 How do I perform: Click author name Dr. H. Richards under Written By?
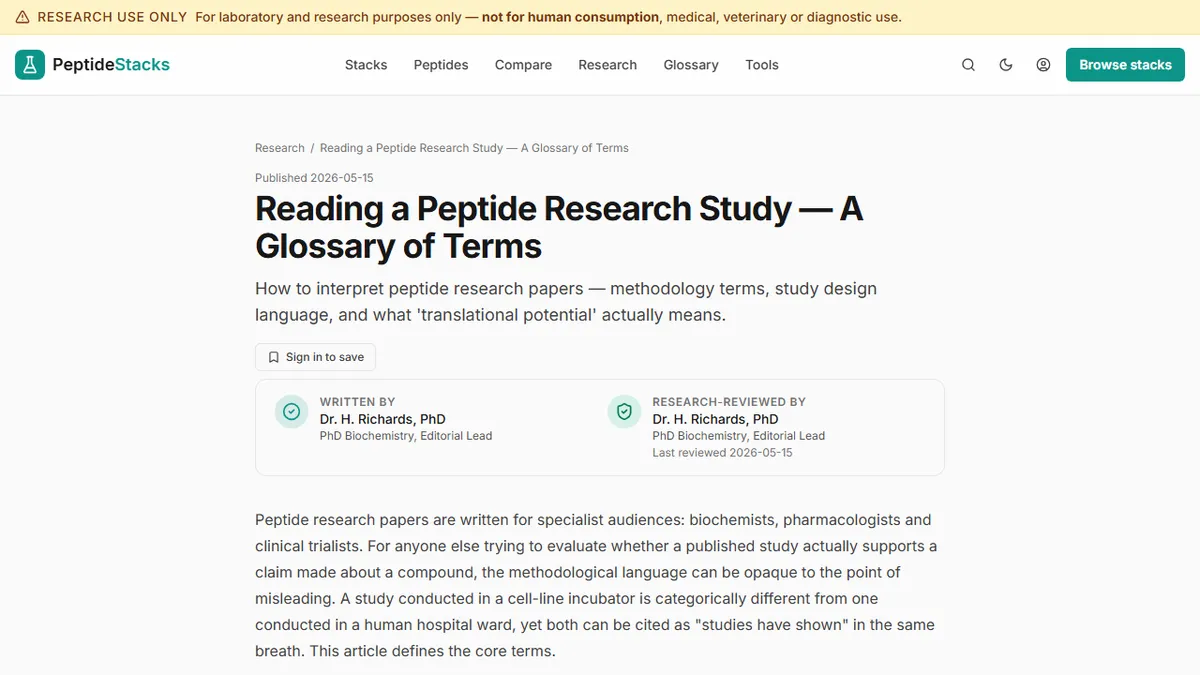[x=382, y=419]
